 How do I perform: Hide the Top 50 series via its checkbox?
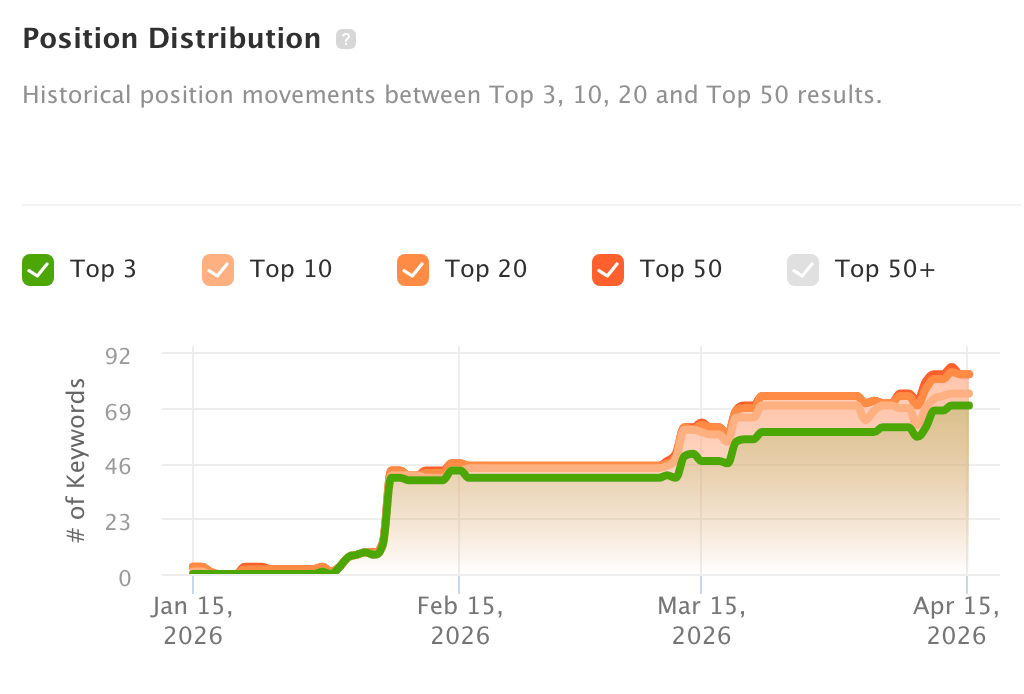(608, 270)
